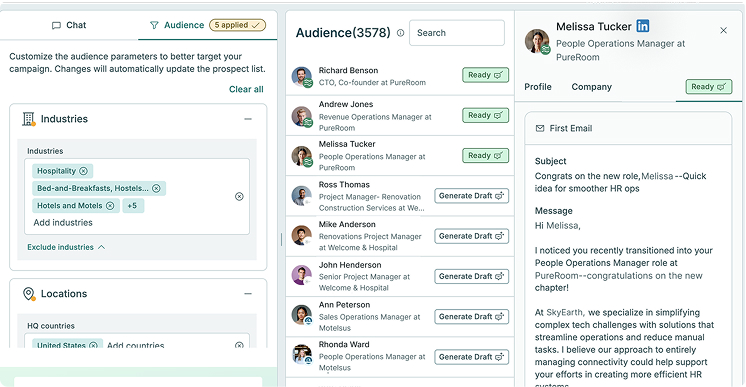Click 'Hi Melissa,' in email message
The image size is (746, 387).
557,226
